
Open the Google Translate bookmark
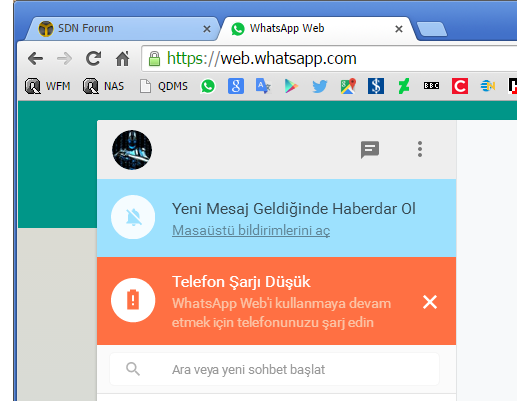pyautogui.click(x=263, y=86)
